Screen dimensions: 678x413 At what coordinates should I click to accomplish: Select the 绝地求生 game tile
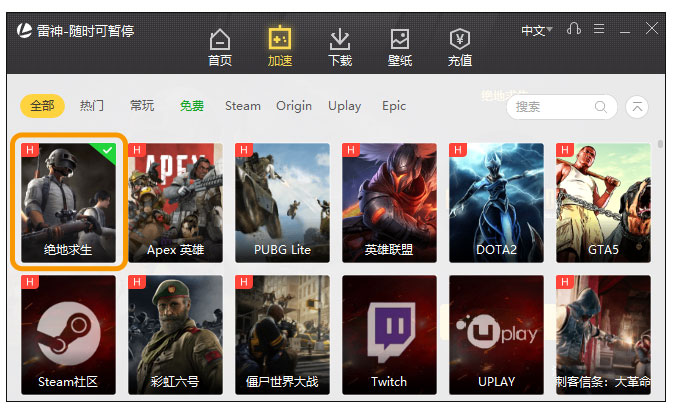(68, 201)
